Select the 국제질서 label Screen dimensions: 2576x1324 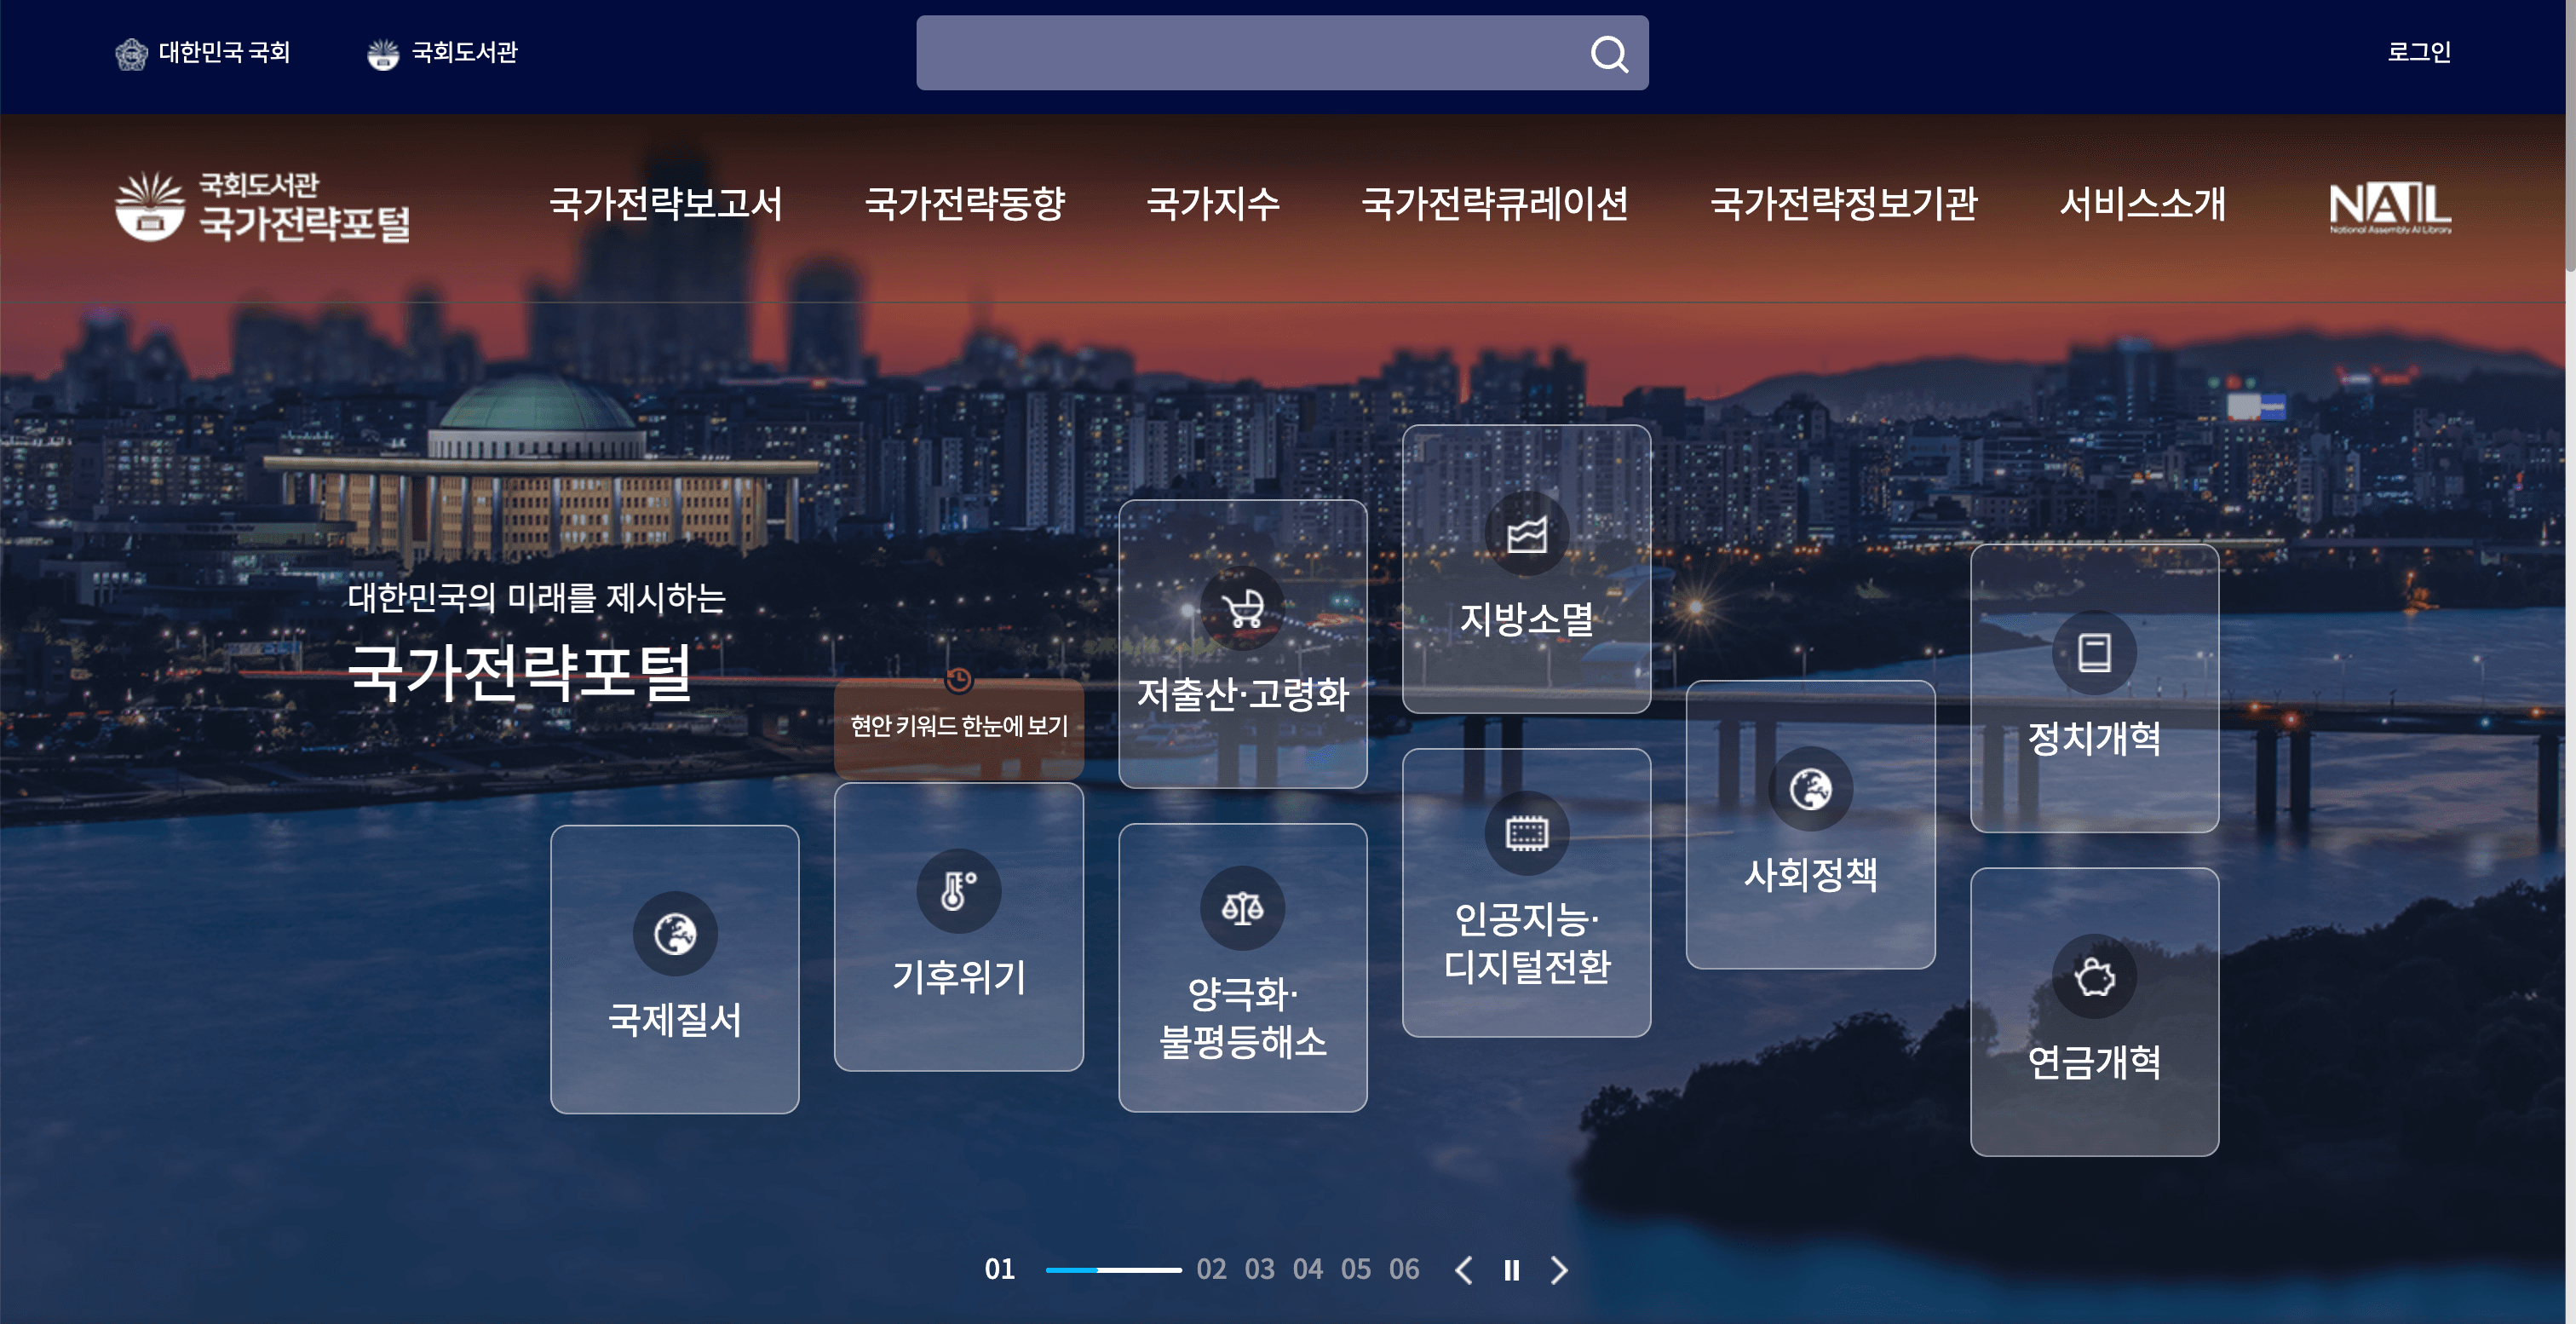(675, 1020)
